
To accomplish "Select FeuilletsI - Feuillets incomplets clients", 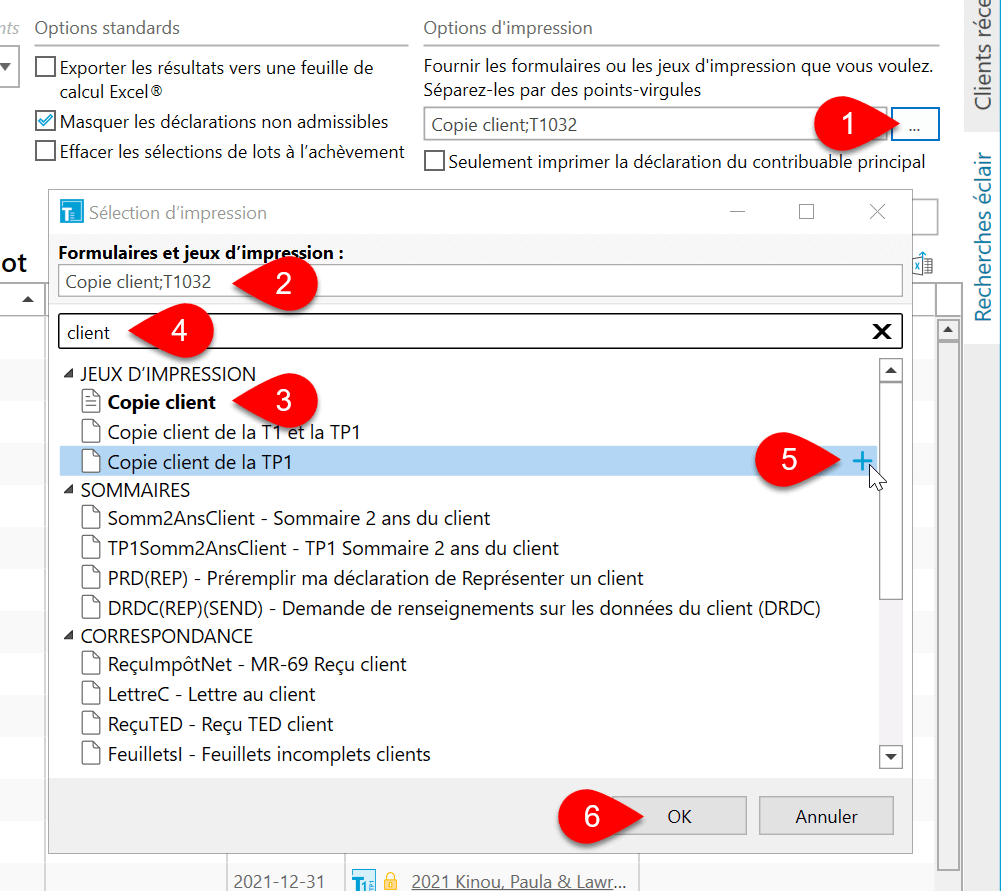I will (x=269, y=754).
